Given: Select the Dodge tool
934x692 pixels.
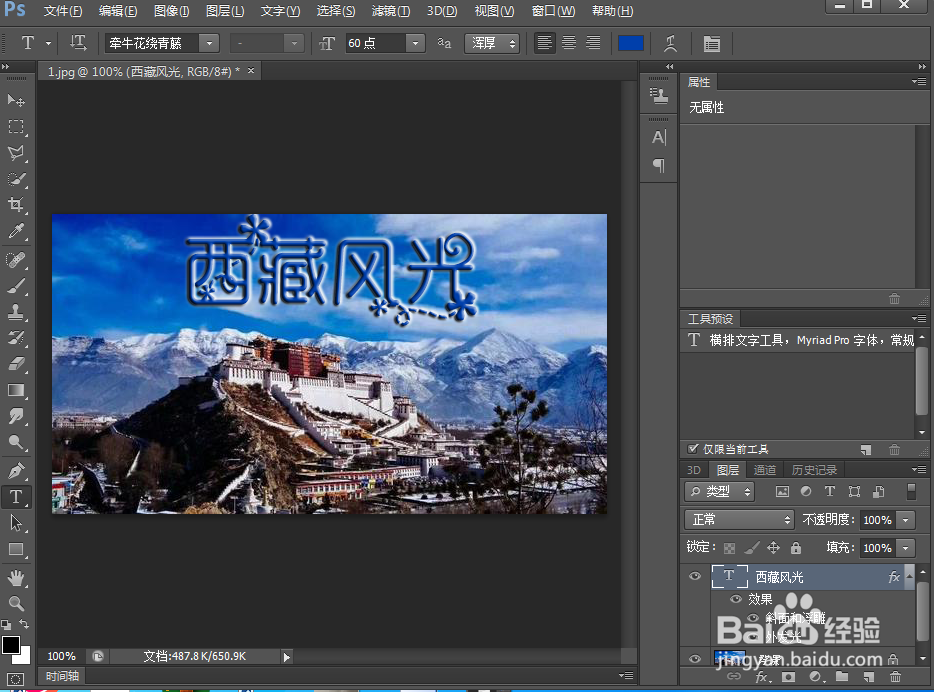Looking at the screenshot, I should pyautogui.click(x=16, y=442).
